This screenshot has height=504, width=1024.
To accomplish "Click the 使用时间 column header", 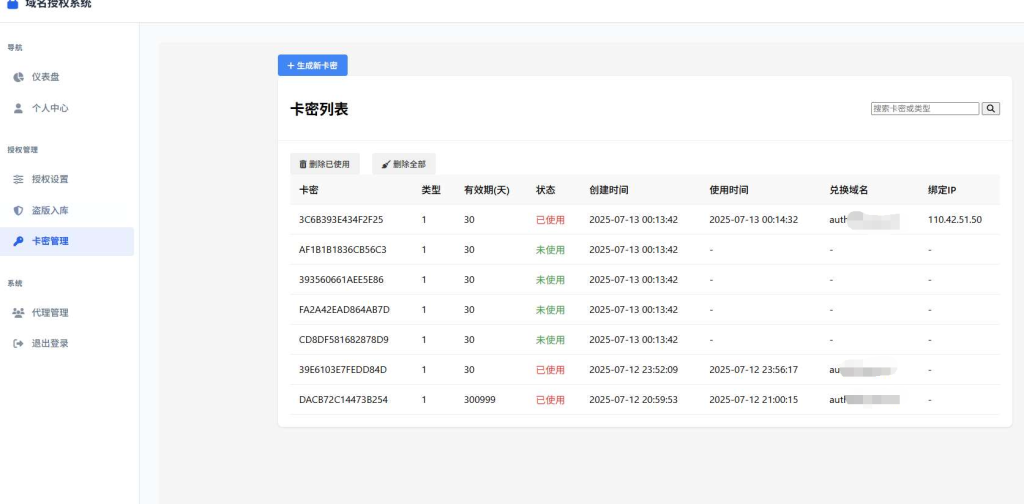I will (x=729, y=190).
